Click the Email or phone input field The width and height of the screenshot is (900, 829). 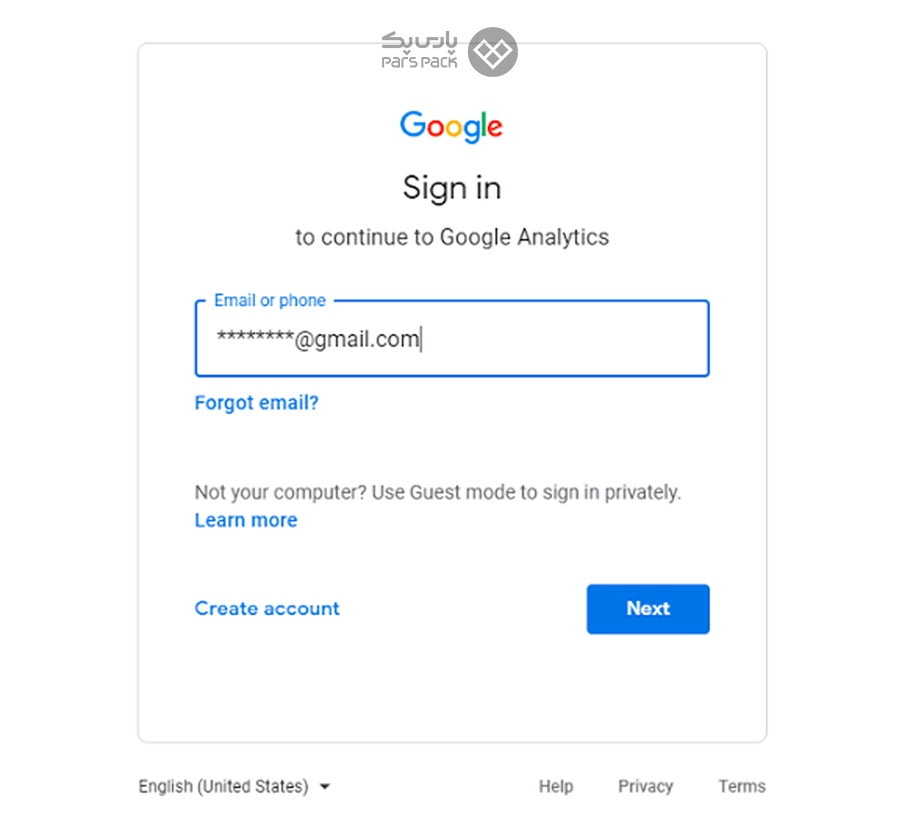click(x=452, y=338)
